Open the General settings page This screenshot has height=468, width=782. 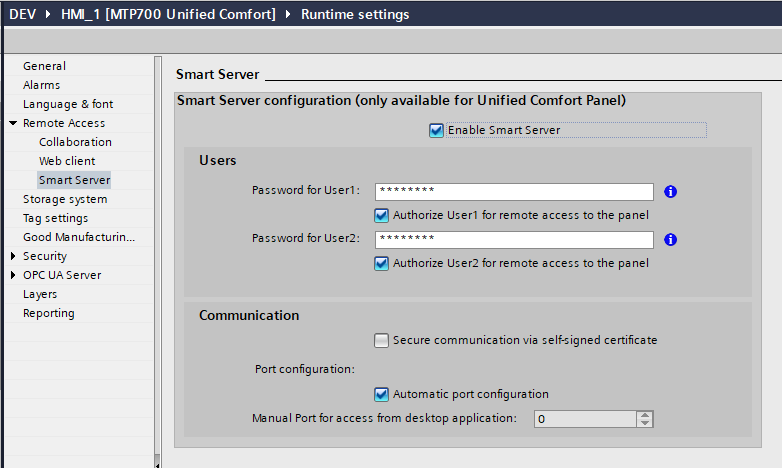(44, 66)
